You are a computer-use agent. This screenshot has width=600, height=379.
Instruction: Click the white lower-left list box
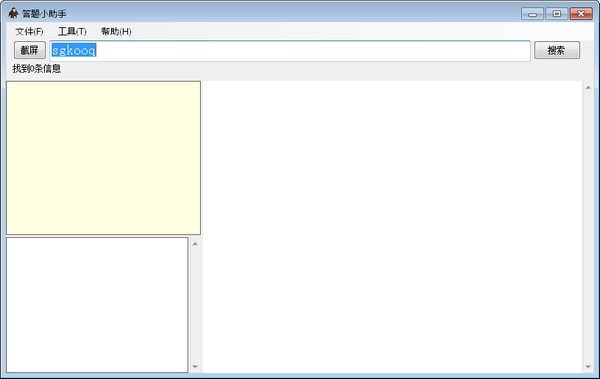point(97,305)
